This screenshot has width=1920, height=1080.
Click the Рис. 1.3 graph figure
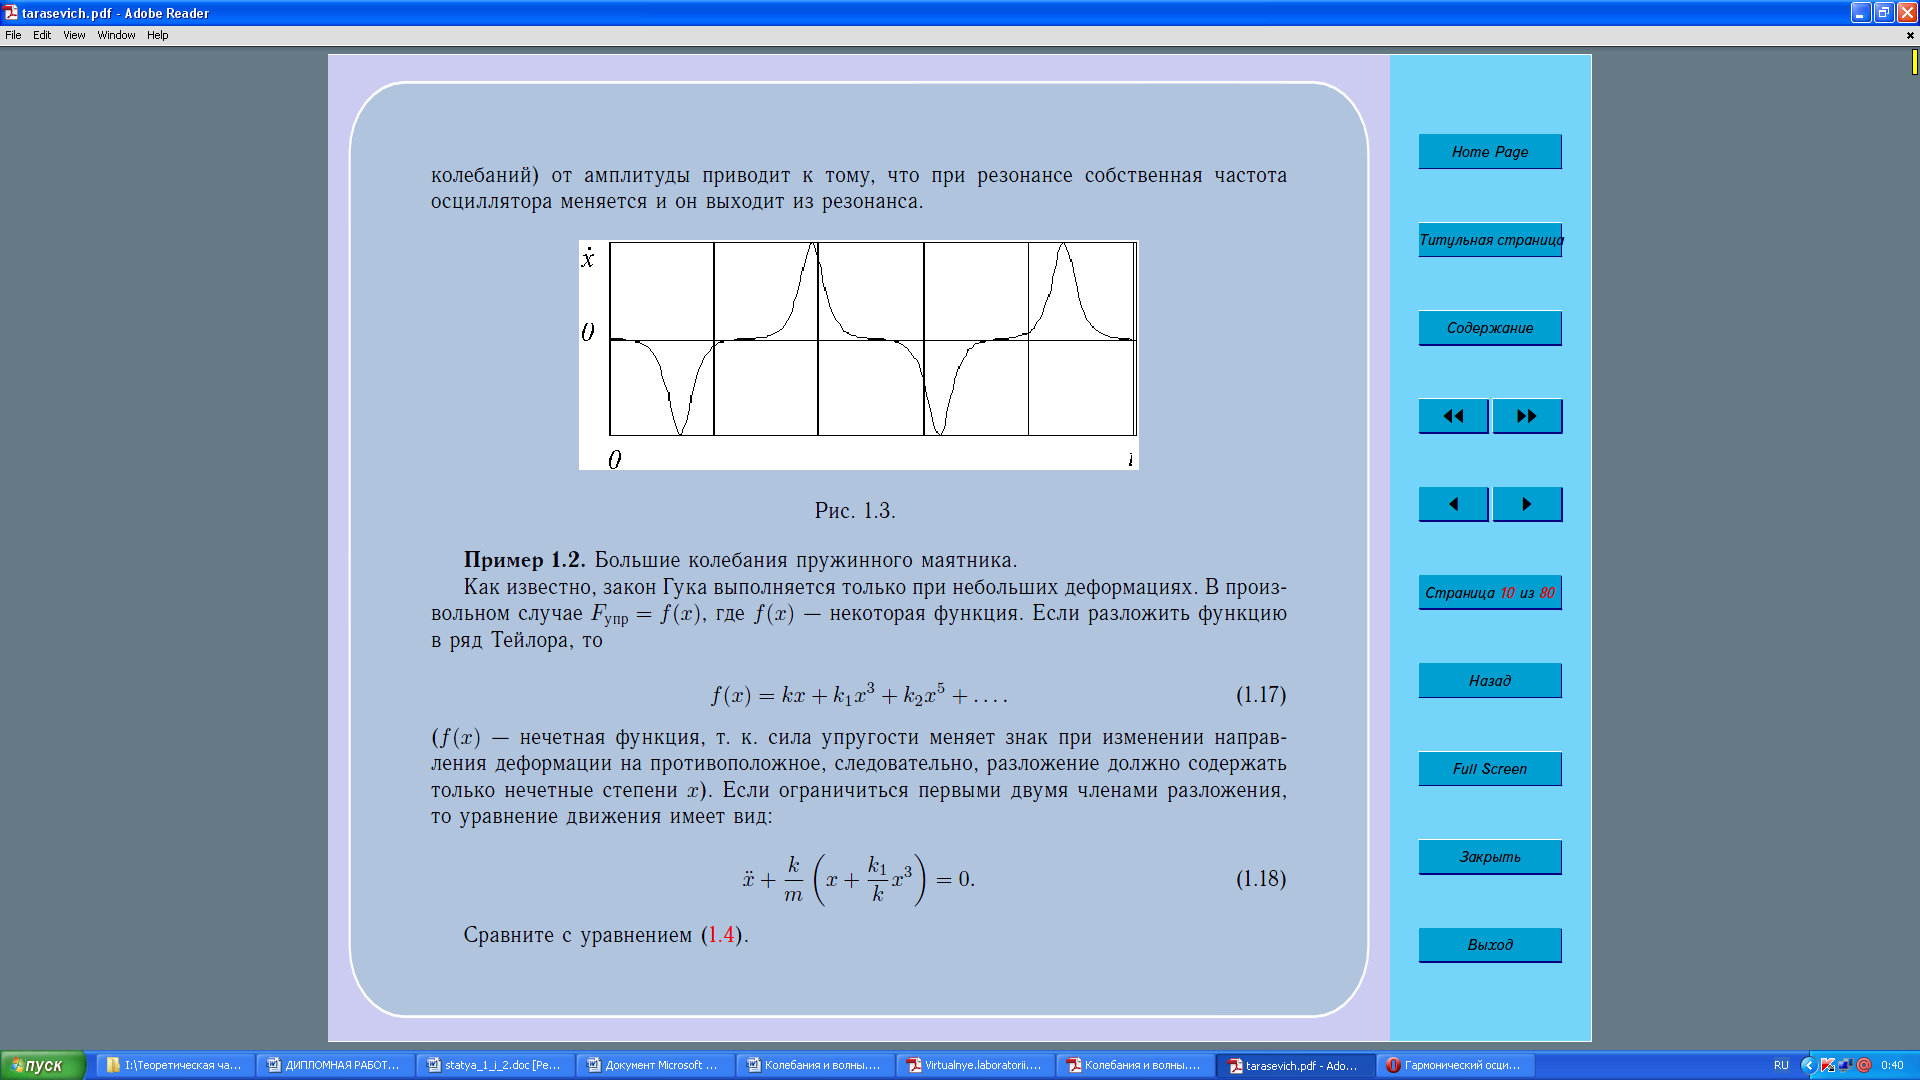click(858, 355)
